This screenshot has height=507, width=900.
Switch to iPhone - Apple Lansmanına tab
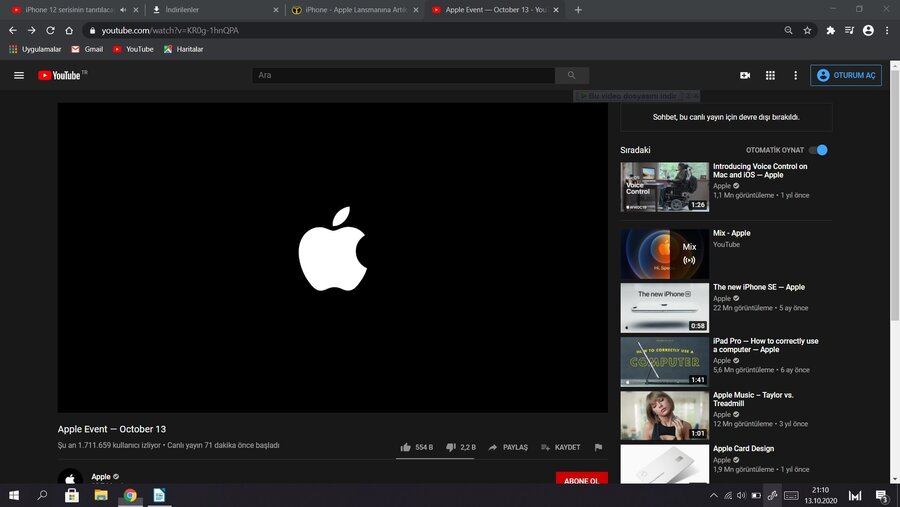[355, 10]
